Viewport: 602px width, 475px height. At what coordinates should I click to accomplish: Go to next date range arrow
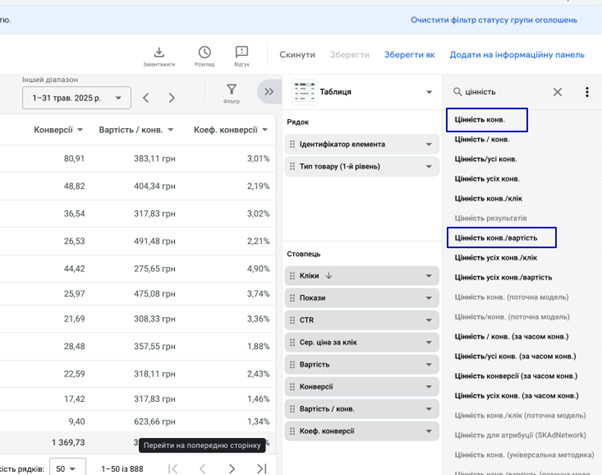pyautogui.click(x=172, y=98)
